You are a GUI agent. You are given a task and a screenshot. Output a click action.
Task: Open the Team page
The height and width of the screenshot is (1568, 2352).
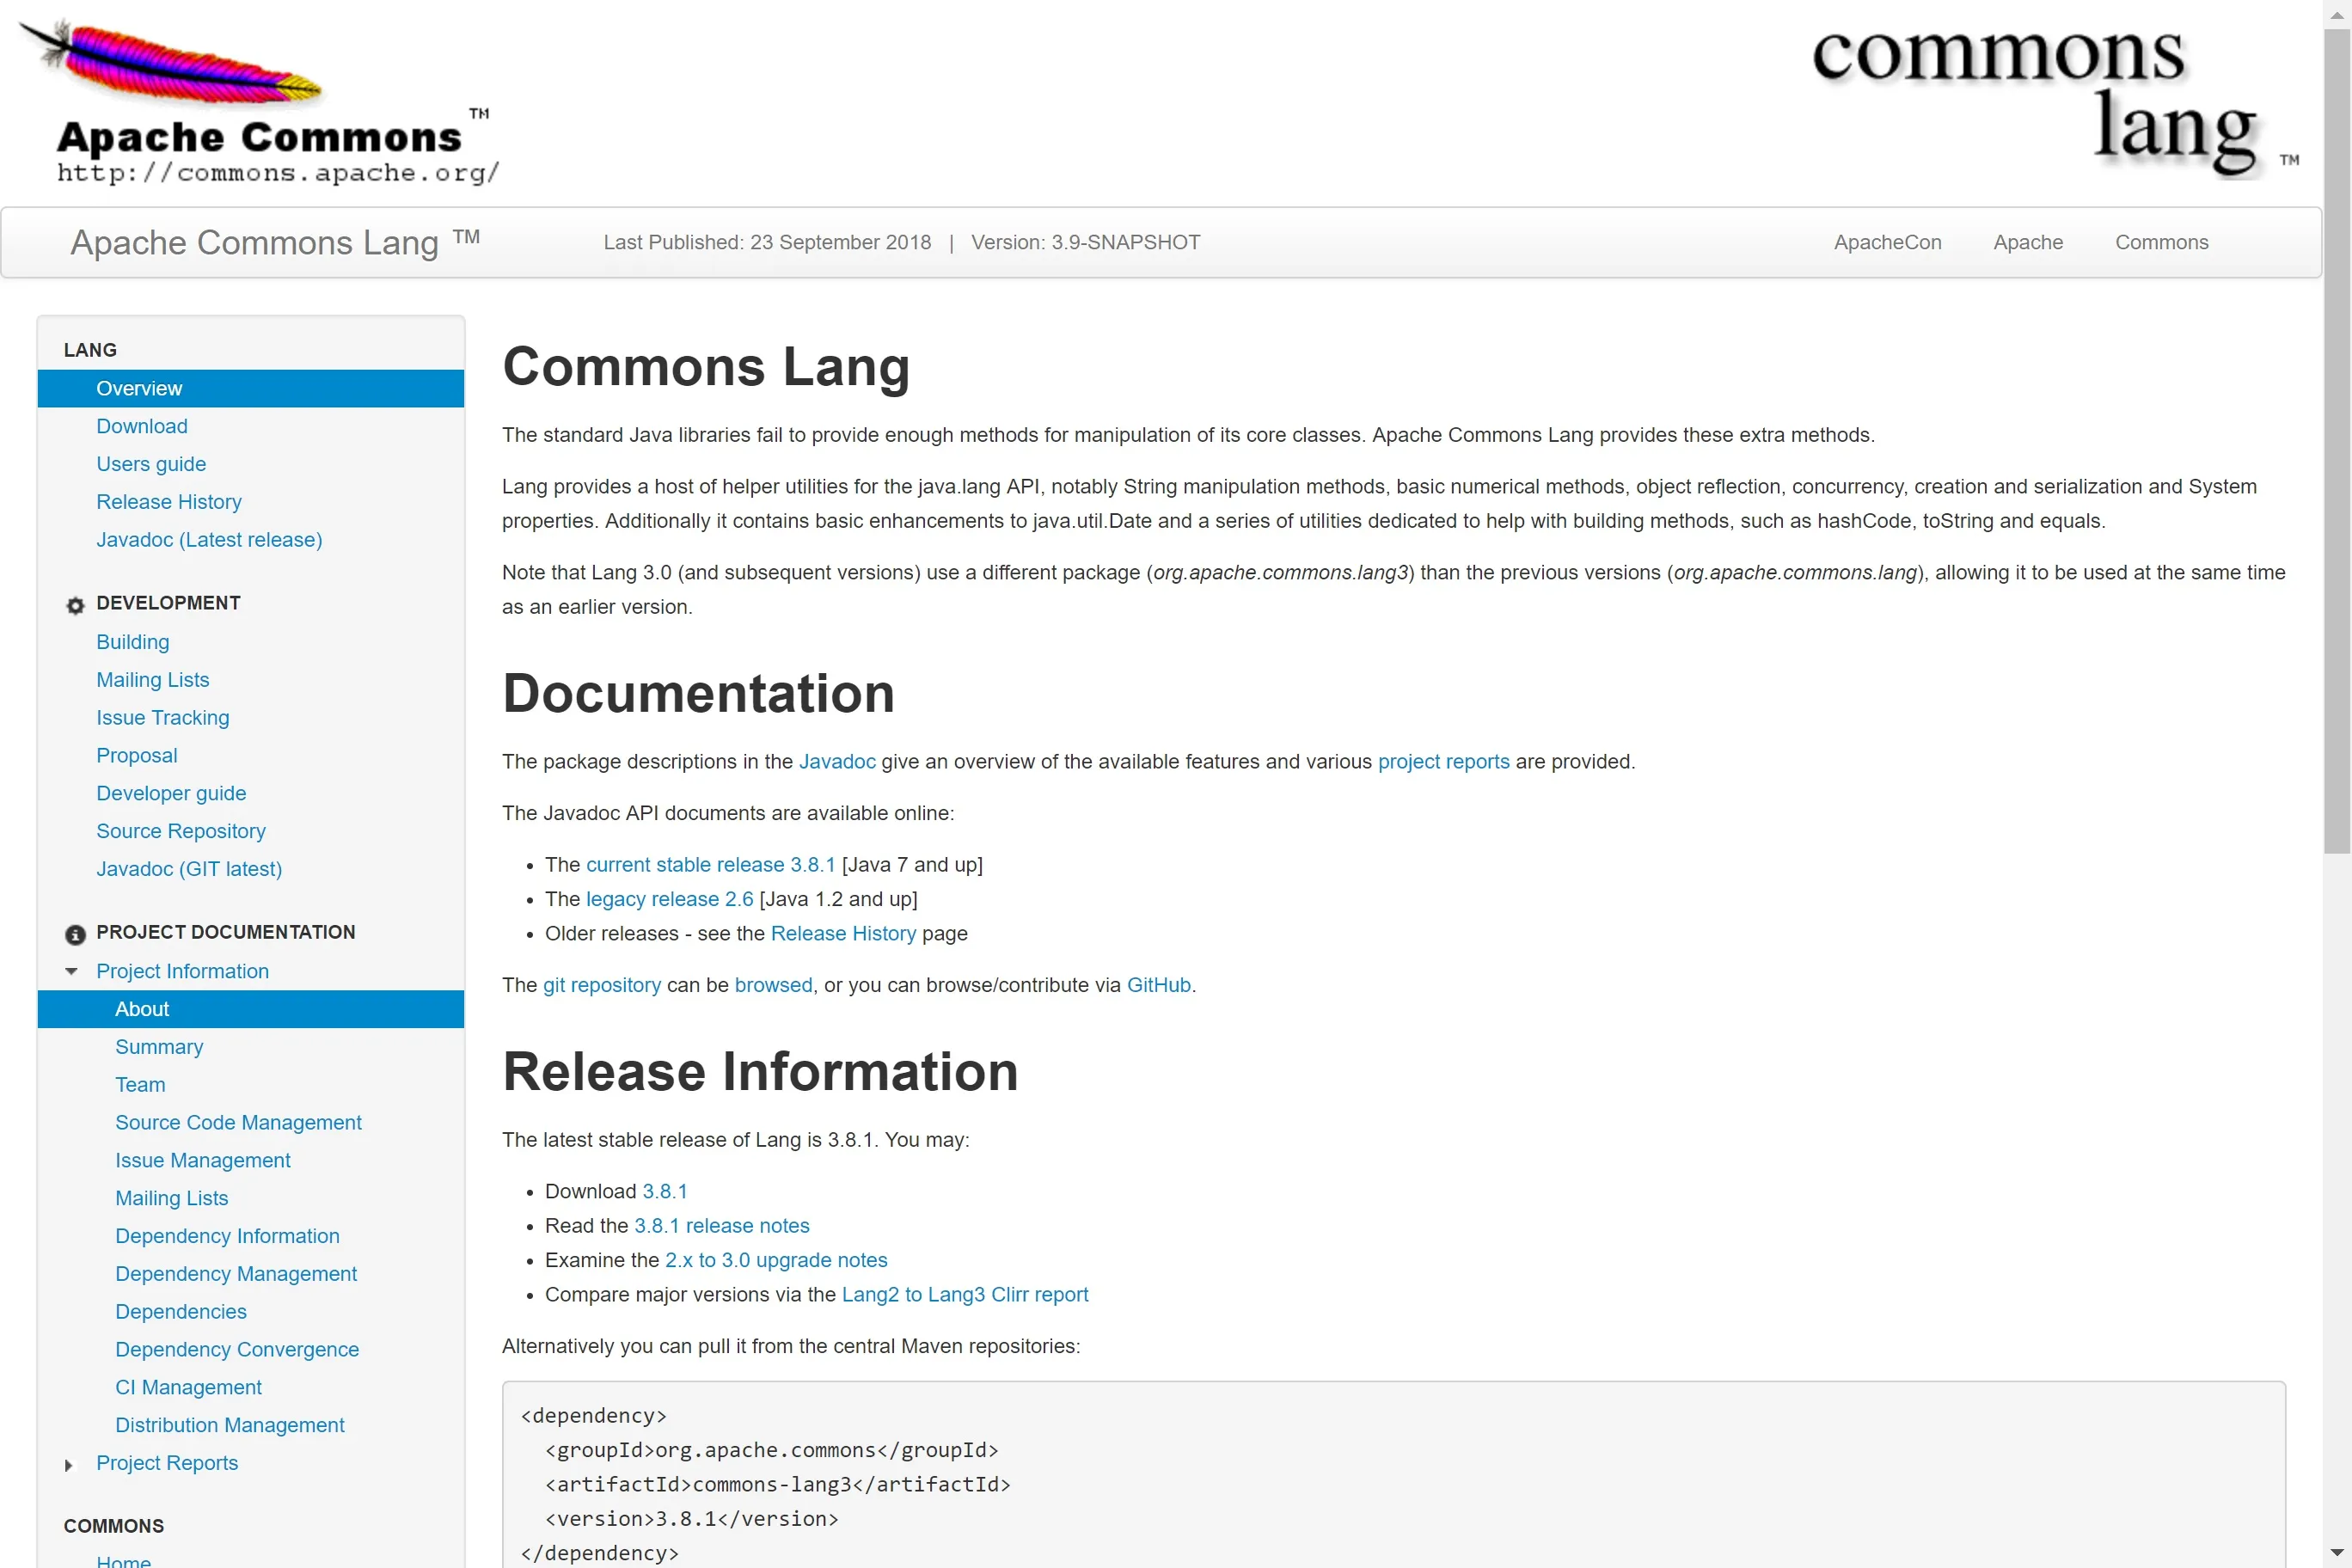(x=140, y=1085)
